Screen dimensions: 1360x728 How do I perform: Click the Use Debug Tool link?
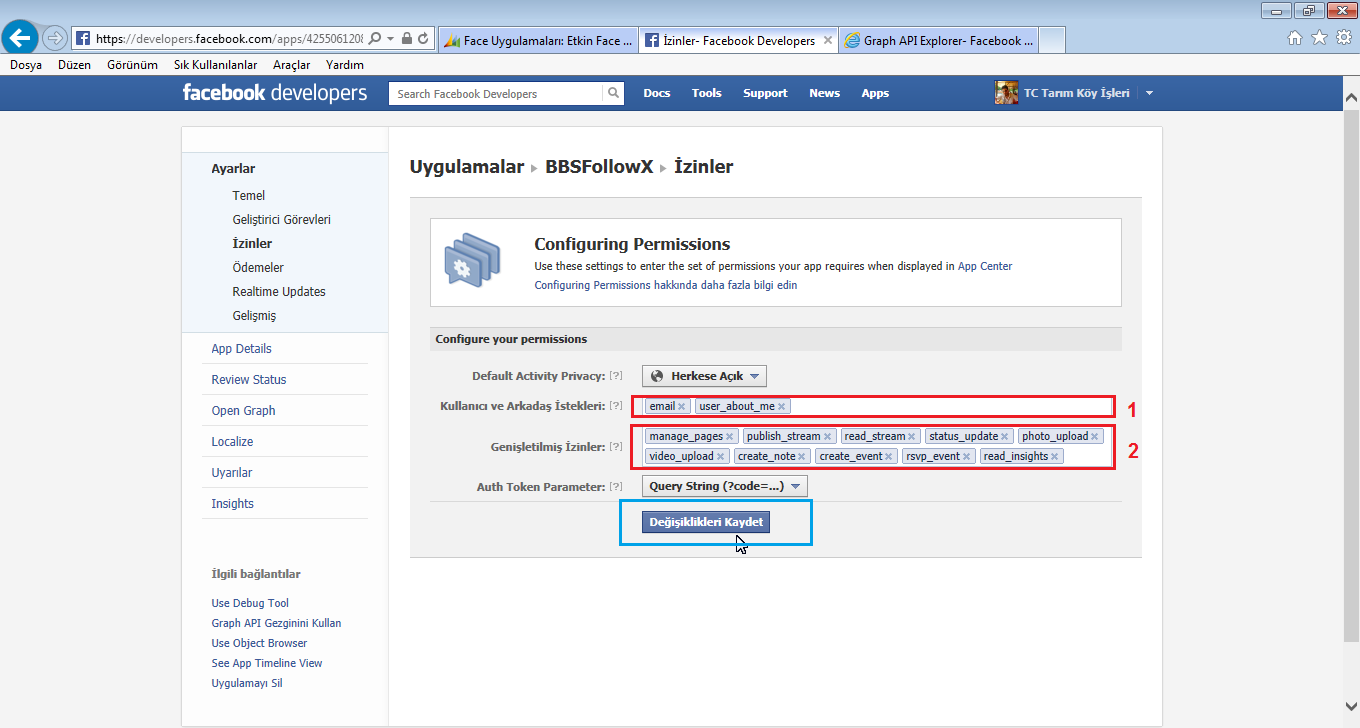tap(250, 603)
